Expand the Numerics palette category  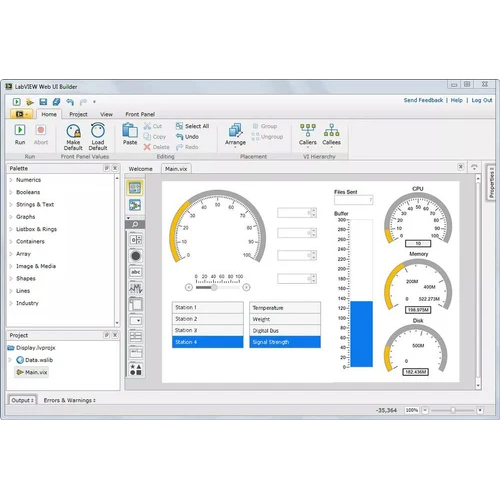[11, 180]
